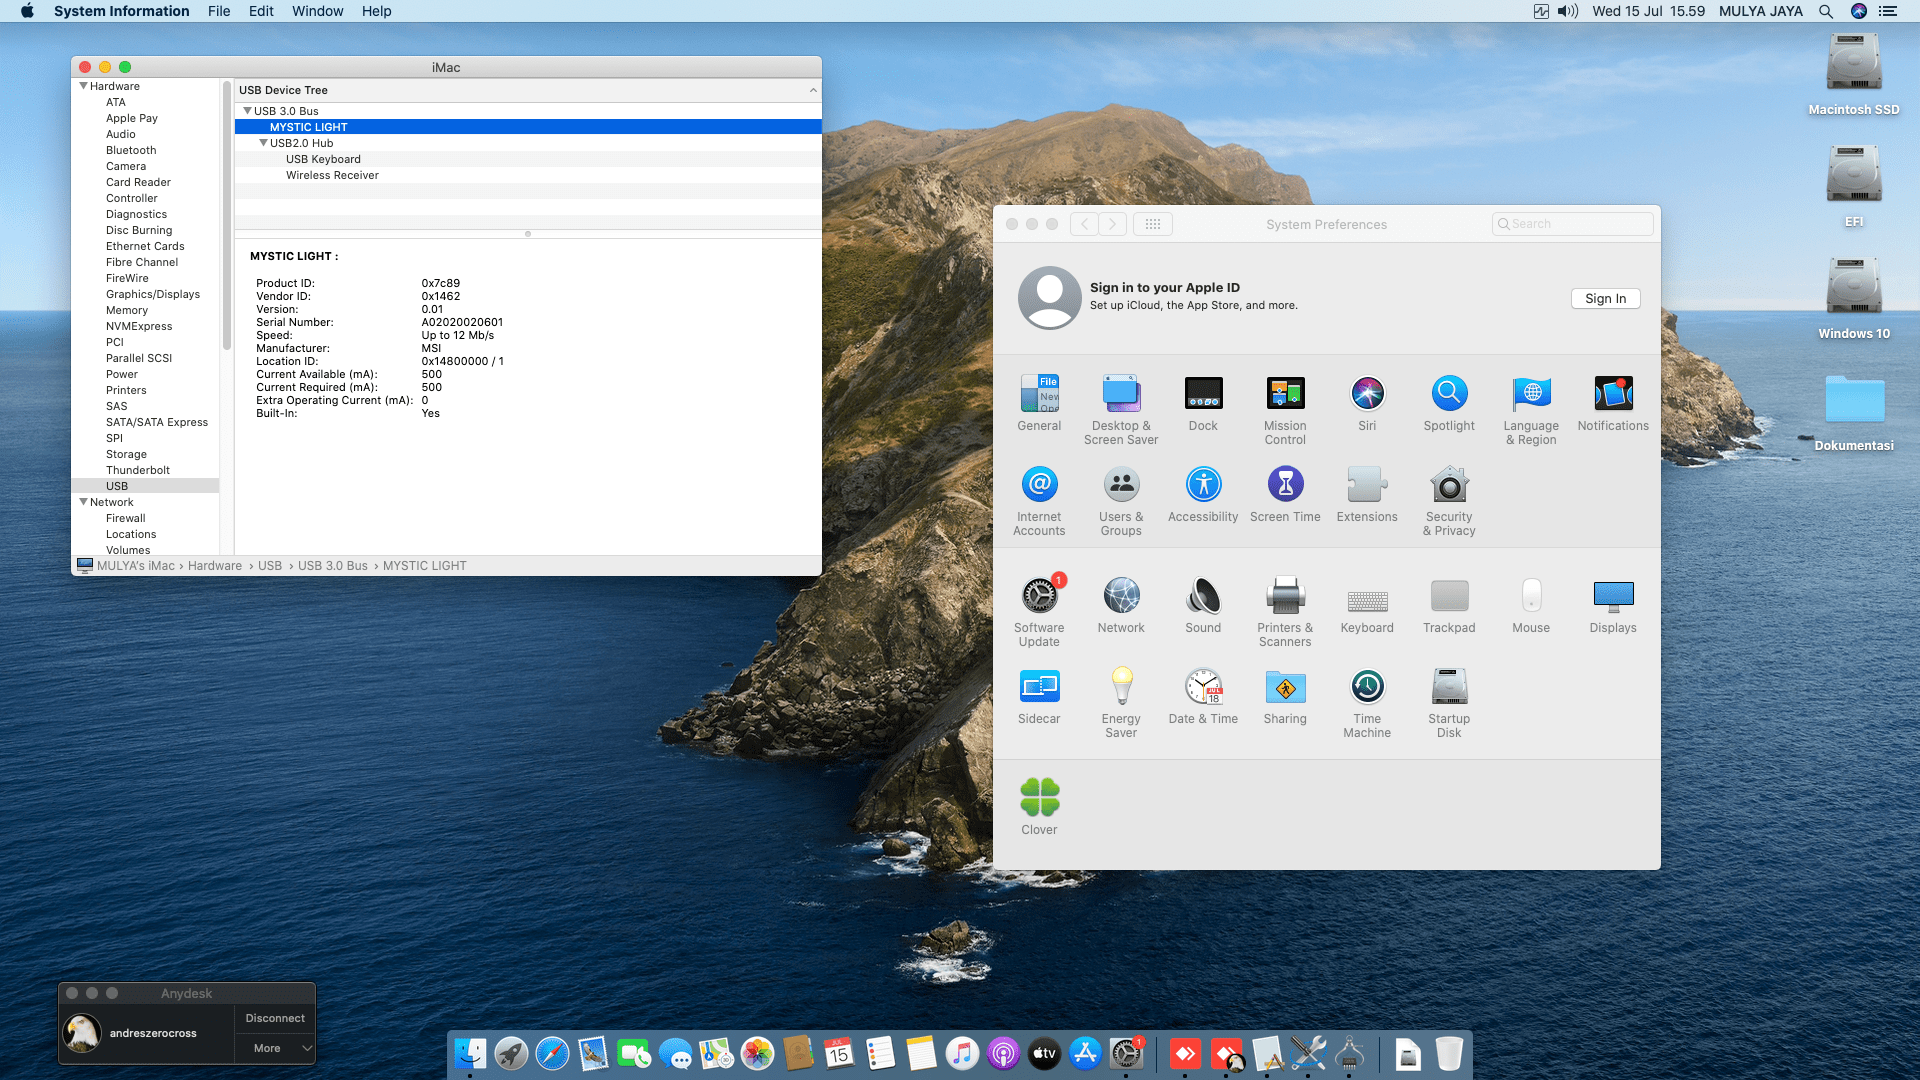Open the Edit menu
The height and width of the screenshot is (1080, 1920).
(261, 11)
